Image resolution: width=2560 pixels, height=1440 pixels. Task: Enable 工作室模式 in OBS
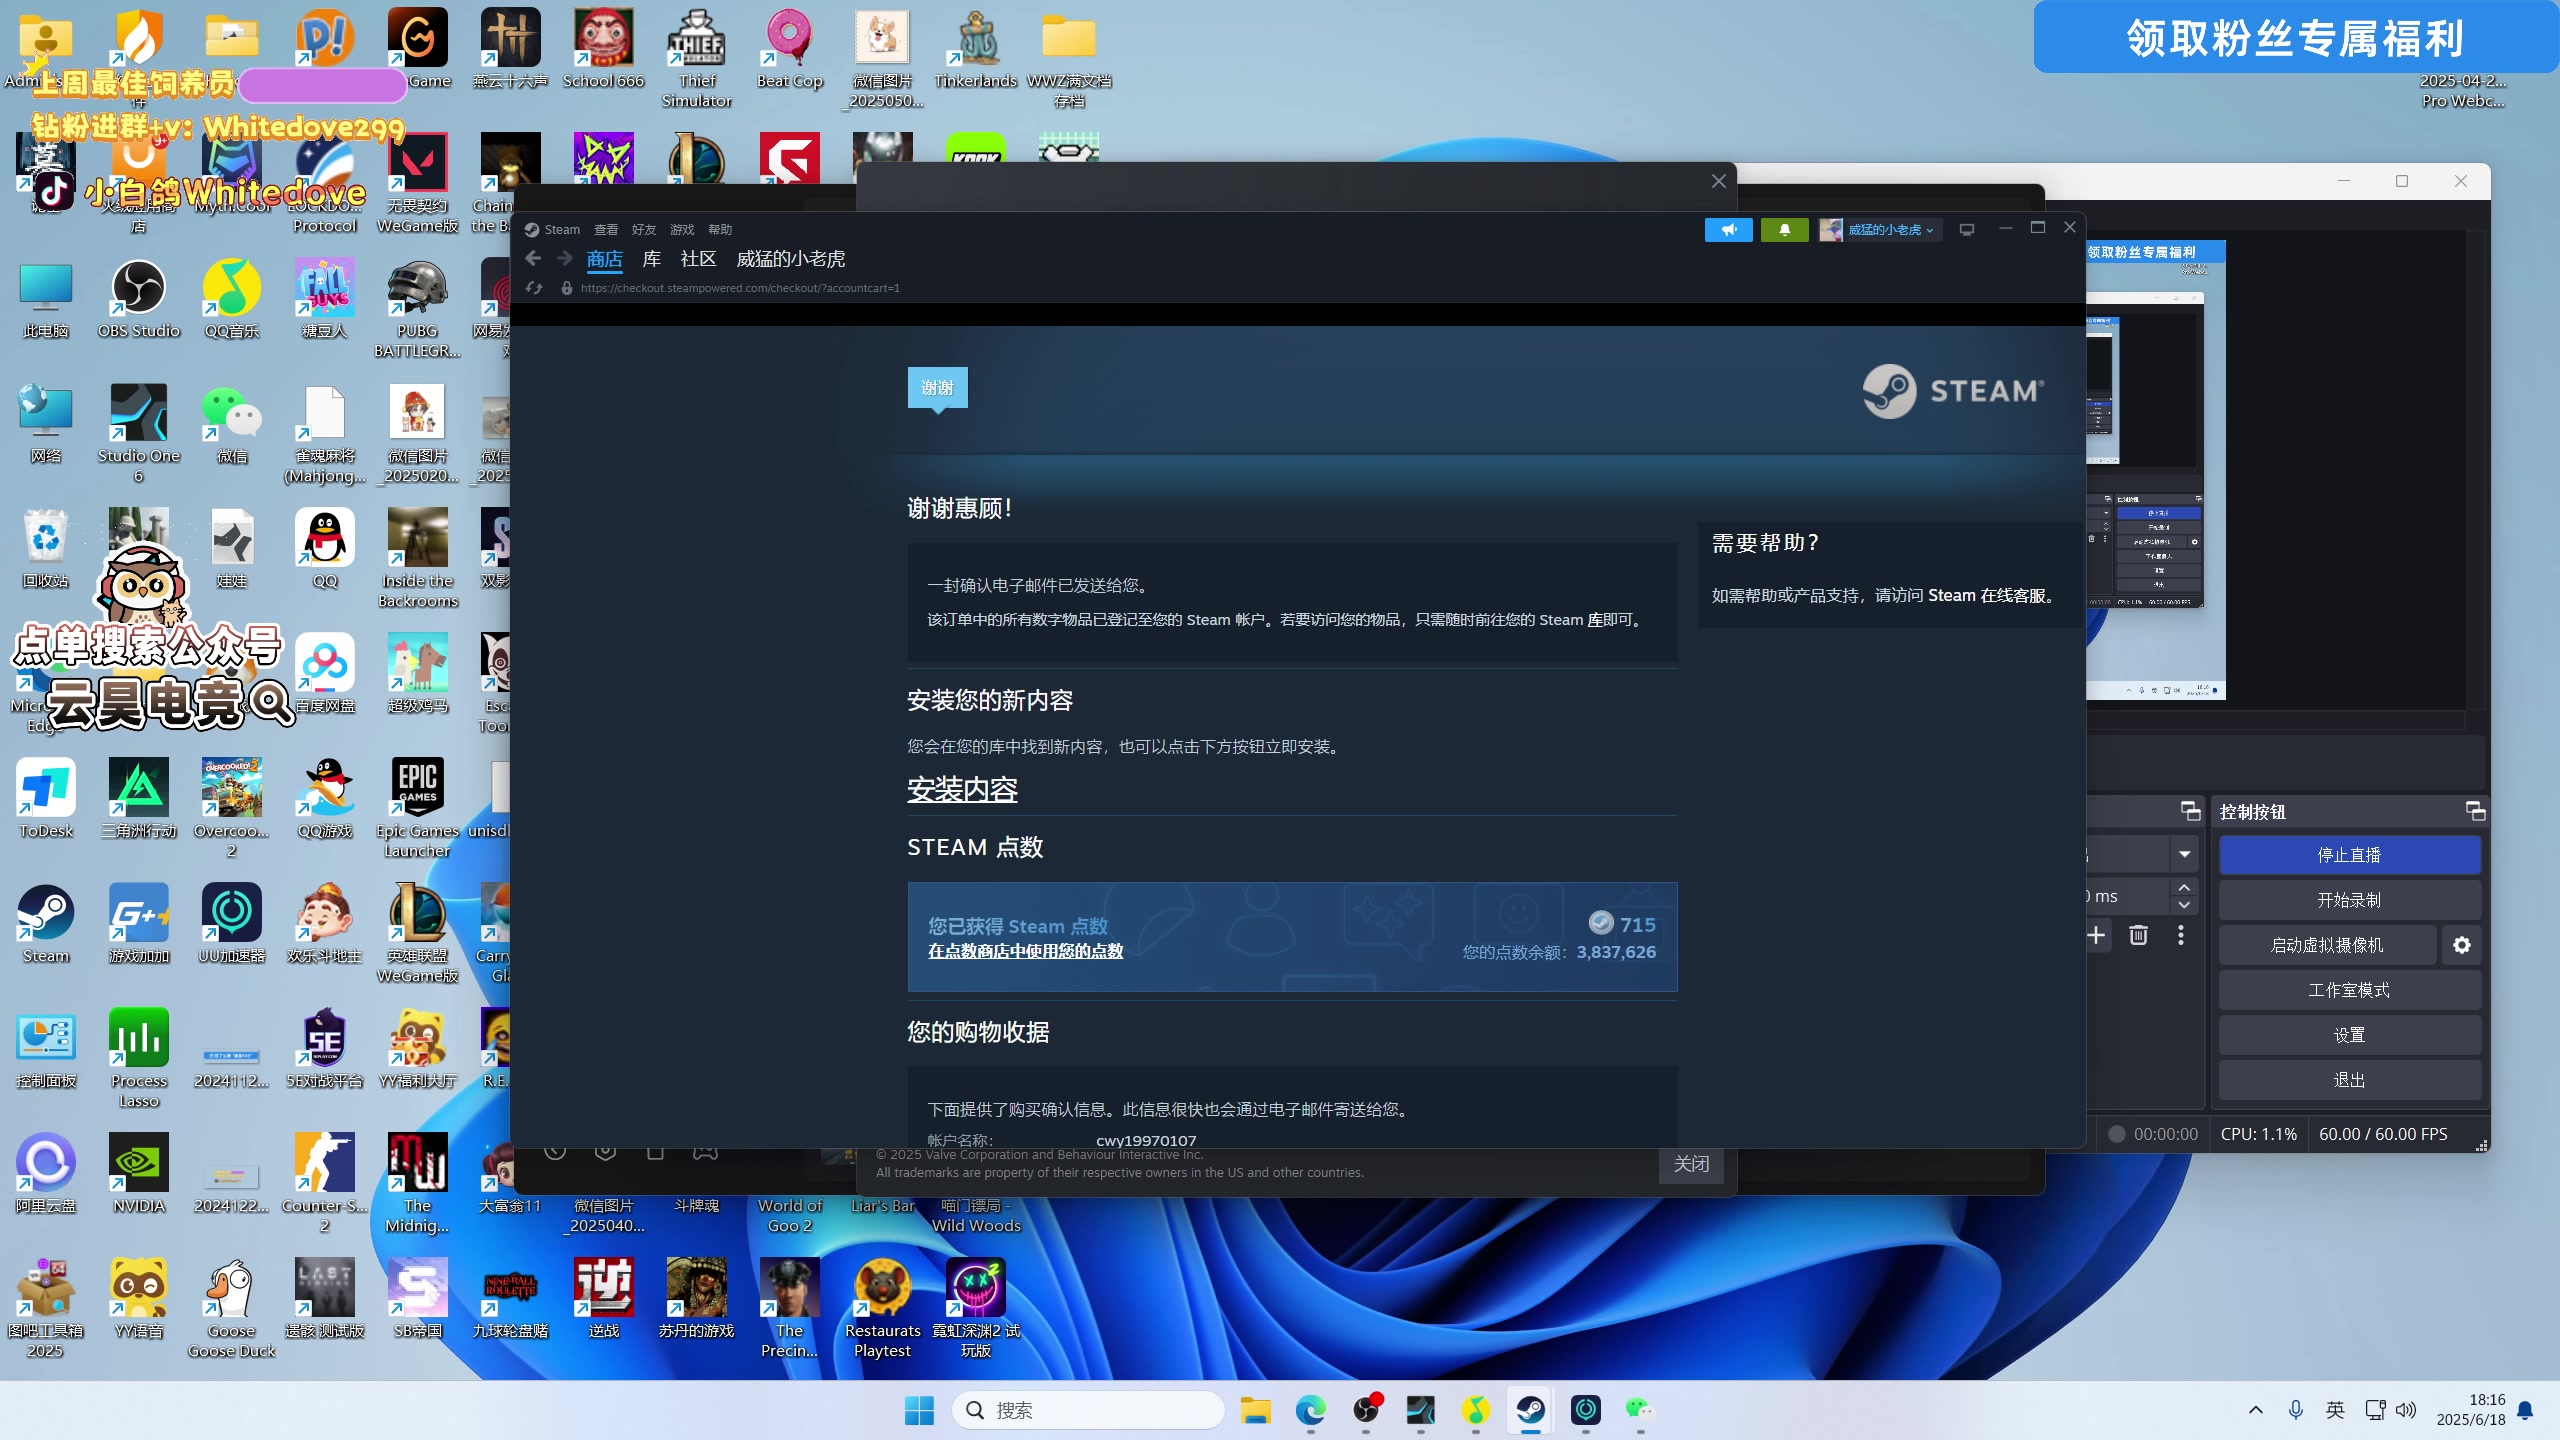tap(2349, 991)
